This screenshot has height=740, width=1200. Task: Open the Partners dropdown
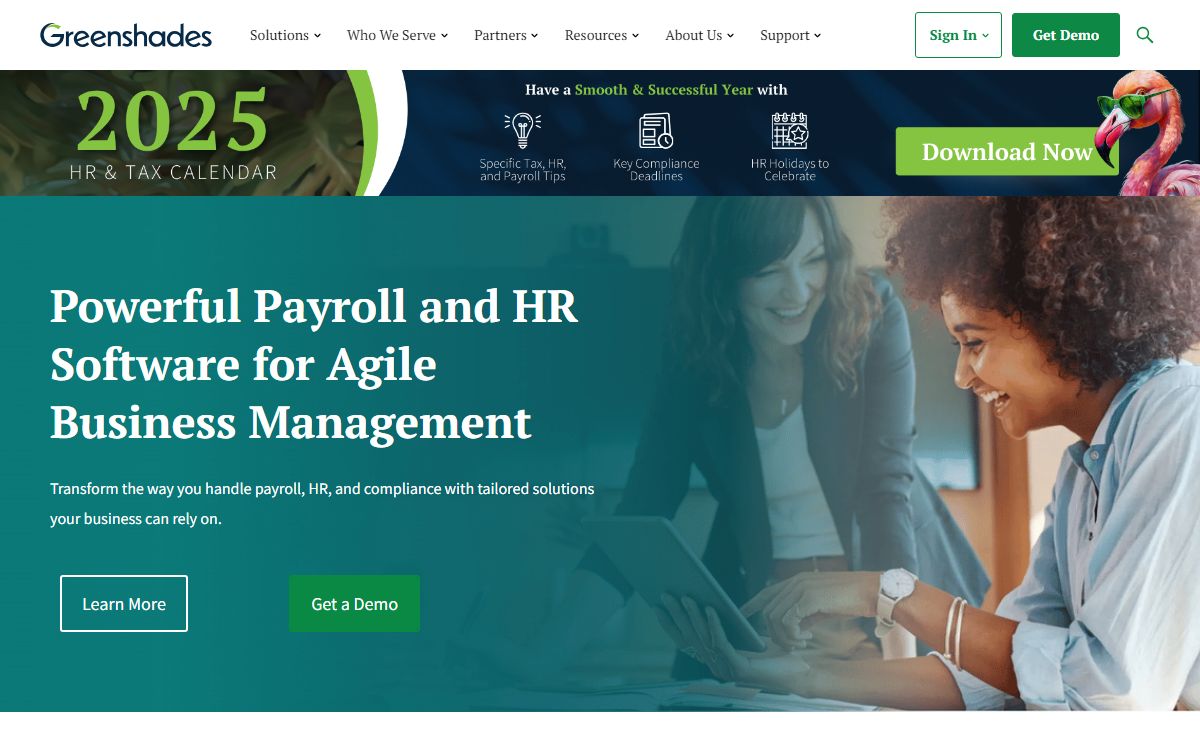tap(506, 35)
